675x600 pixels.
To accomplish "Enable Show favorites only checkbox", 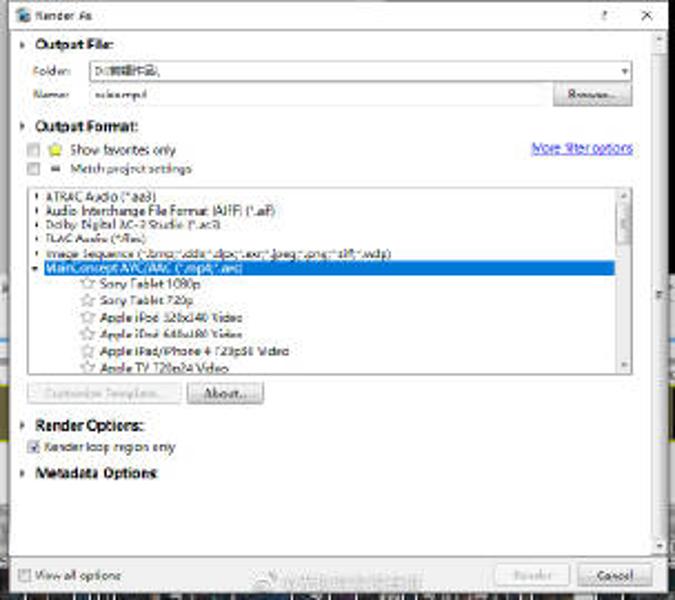I will click(34, 150).
